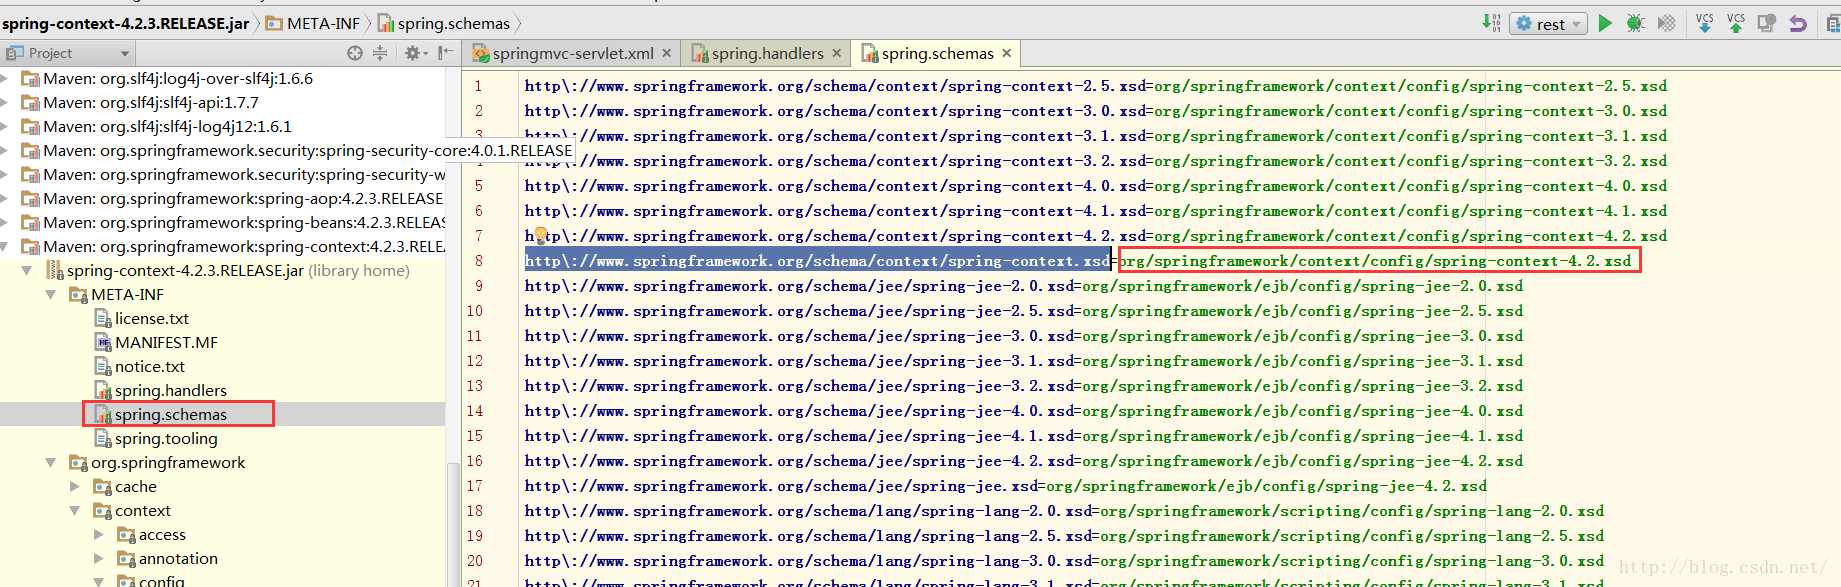1841x587 pixels.
Task: Revert changes with purple undo arrow
Action: click(x=1798, y=23)
